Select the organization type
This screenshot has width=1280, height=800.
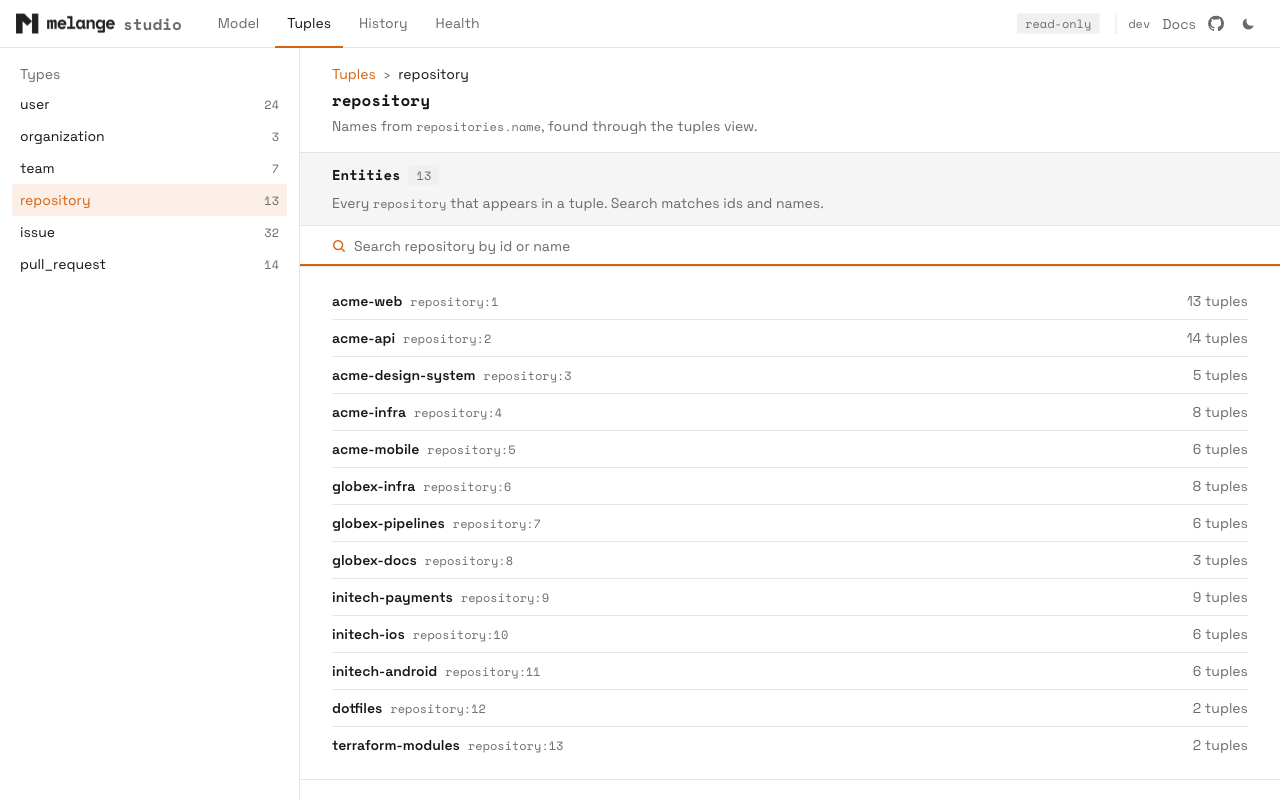150,136
